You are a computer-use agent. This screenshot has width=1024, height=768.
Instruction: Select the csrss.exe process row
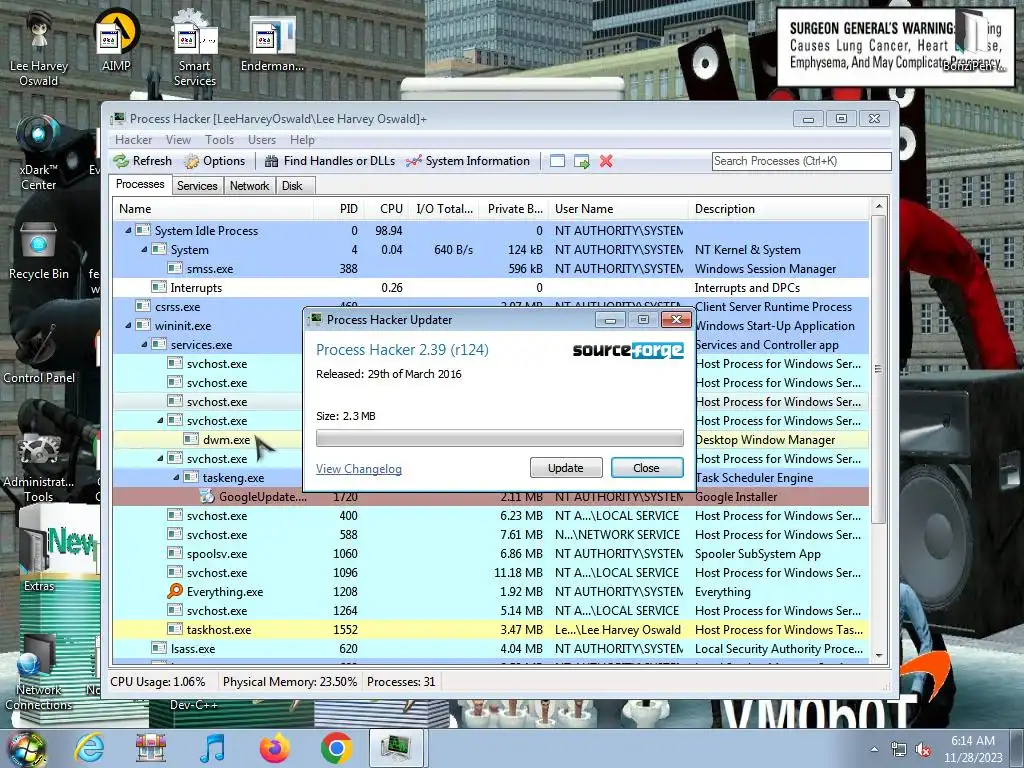coord(491,306)
